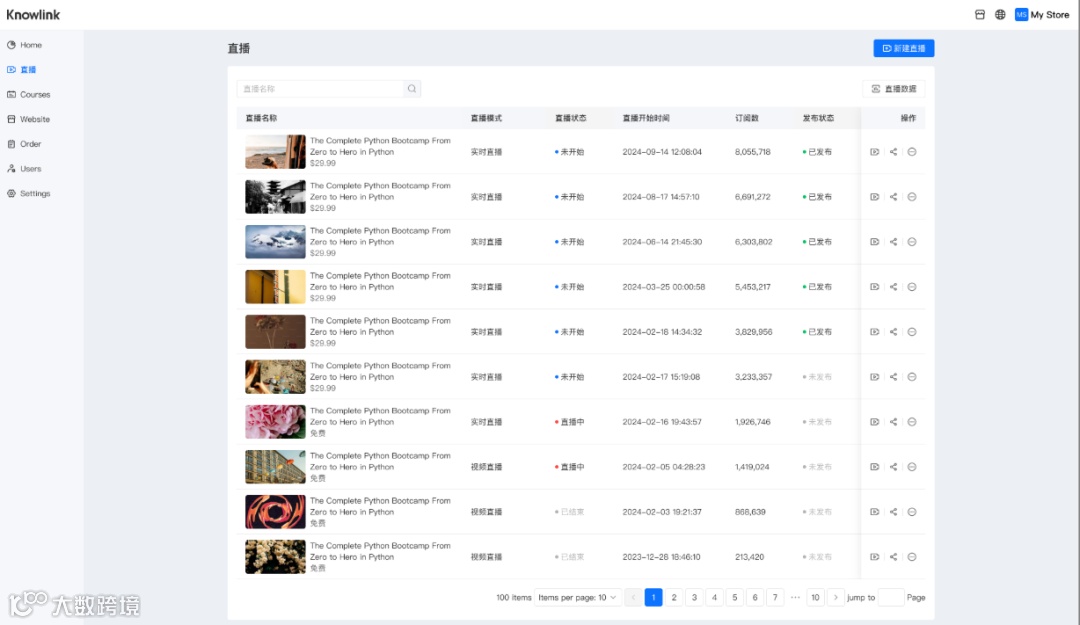Click the search magnifier icon
The height and width of the screenshot is (625, 1080).
[x=412, y=89]
